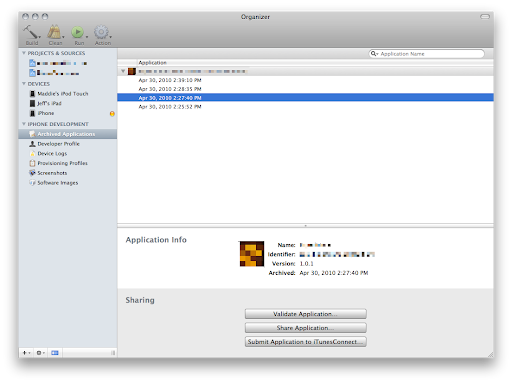
Task: Click the Provisioning Profiles icon
Action: (32, 163)
